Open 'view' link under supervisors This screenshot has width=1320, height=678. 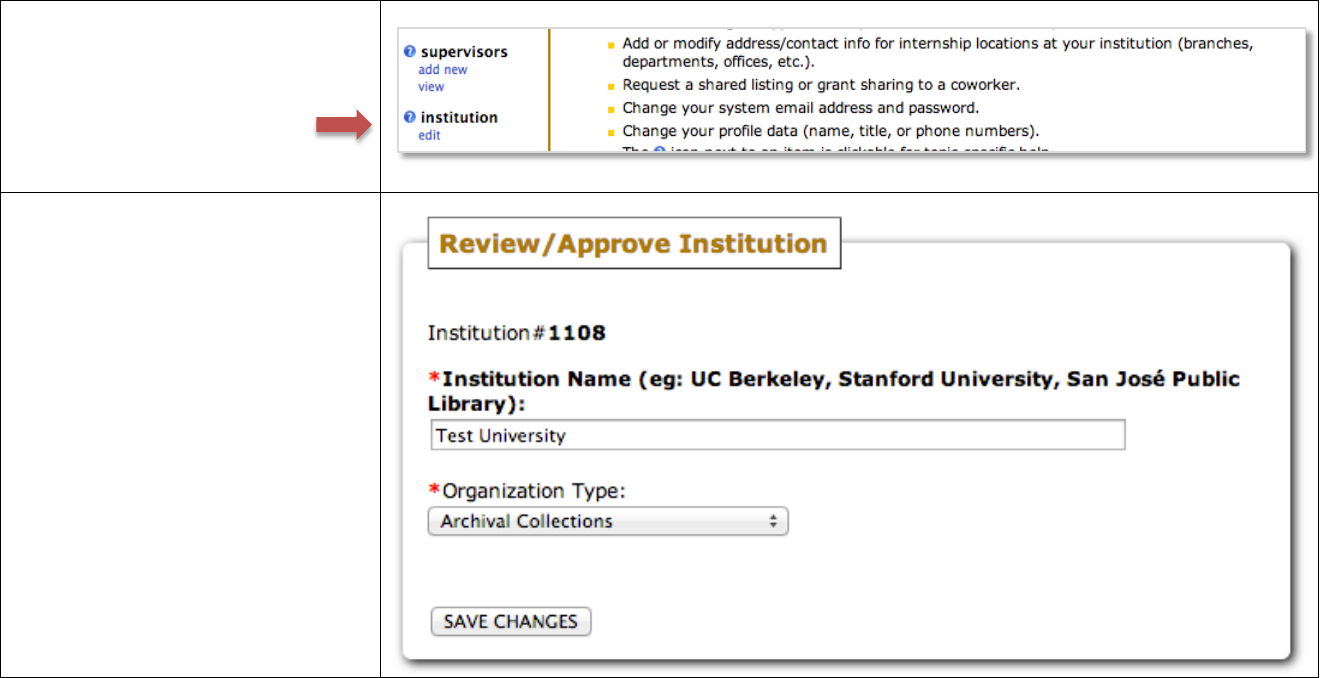(x=431, y=87)
